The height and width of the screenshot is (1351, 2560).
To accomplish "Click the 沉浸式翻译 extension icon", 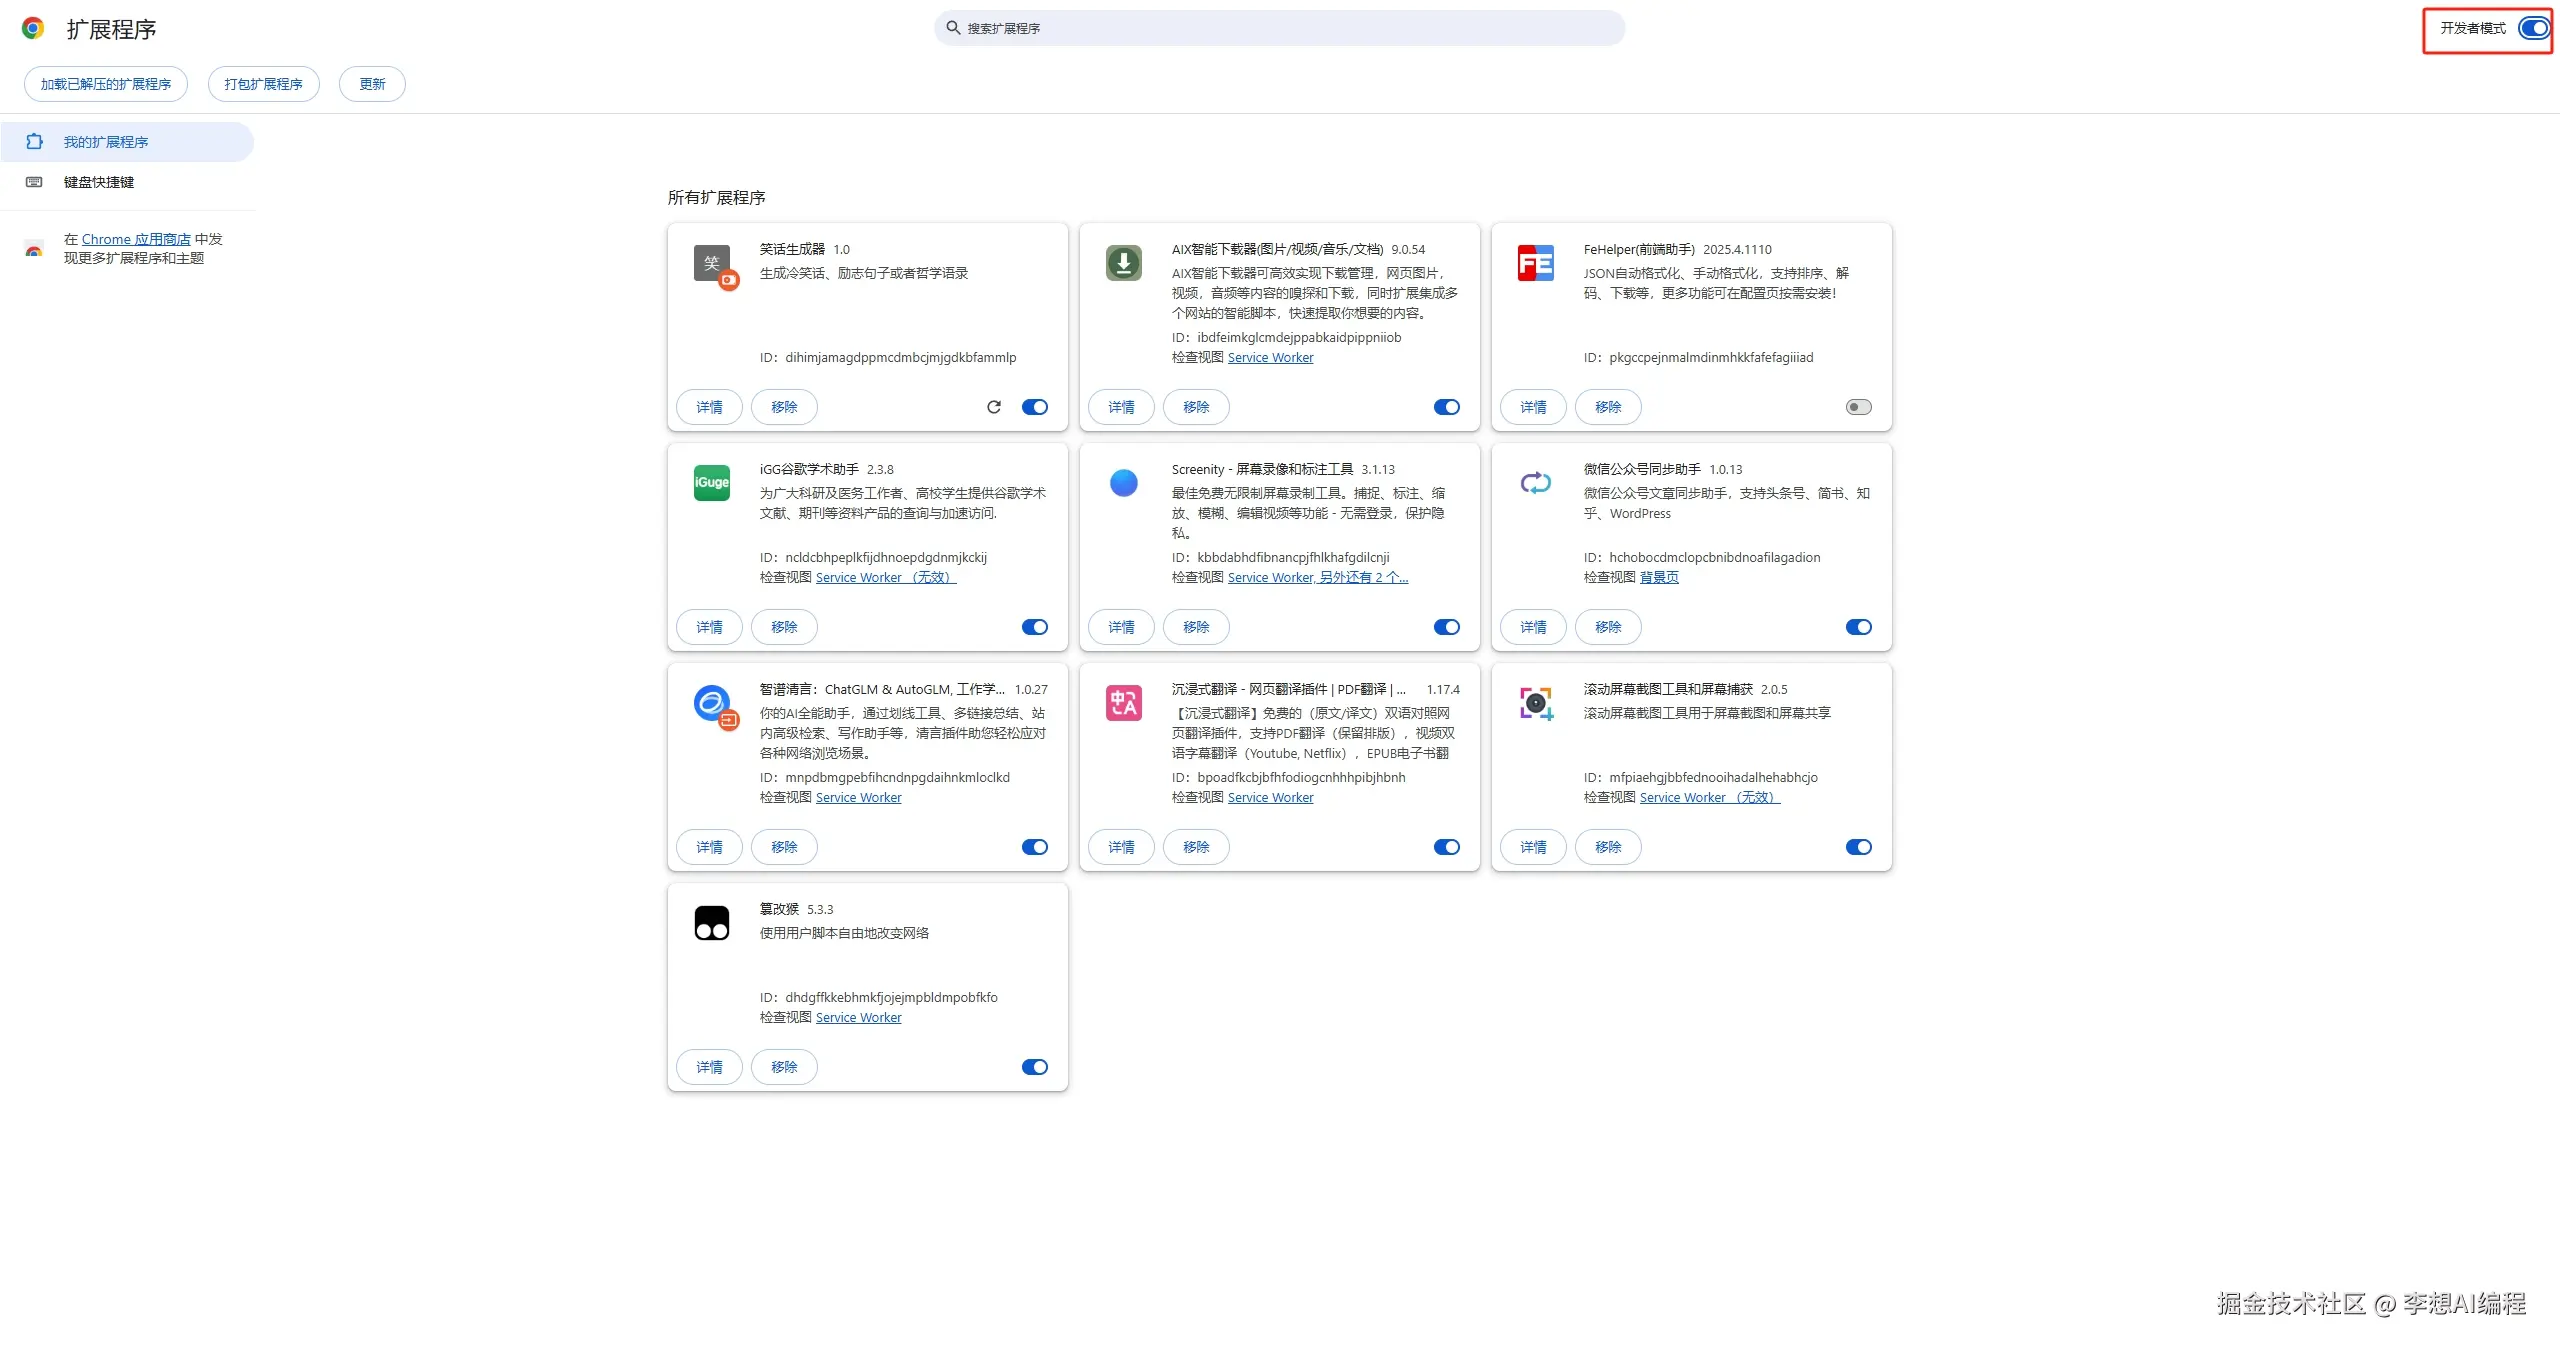I will tap(1123, 703).
